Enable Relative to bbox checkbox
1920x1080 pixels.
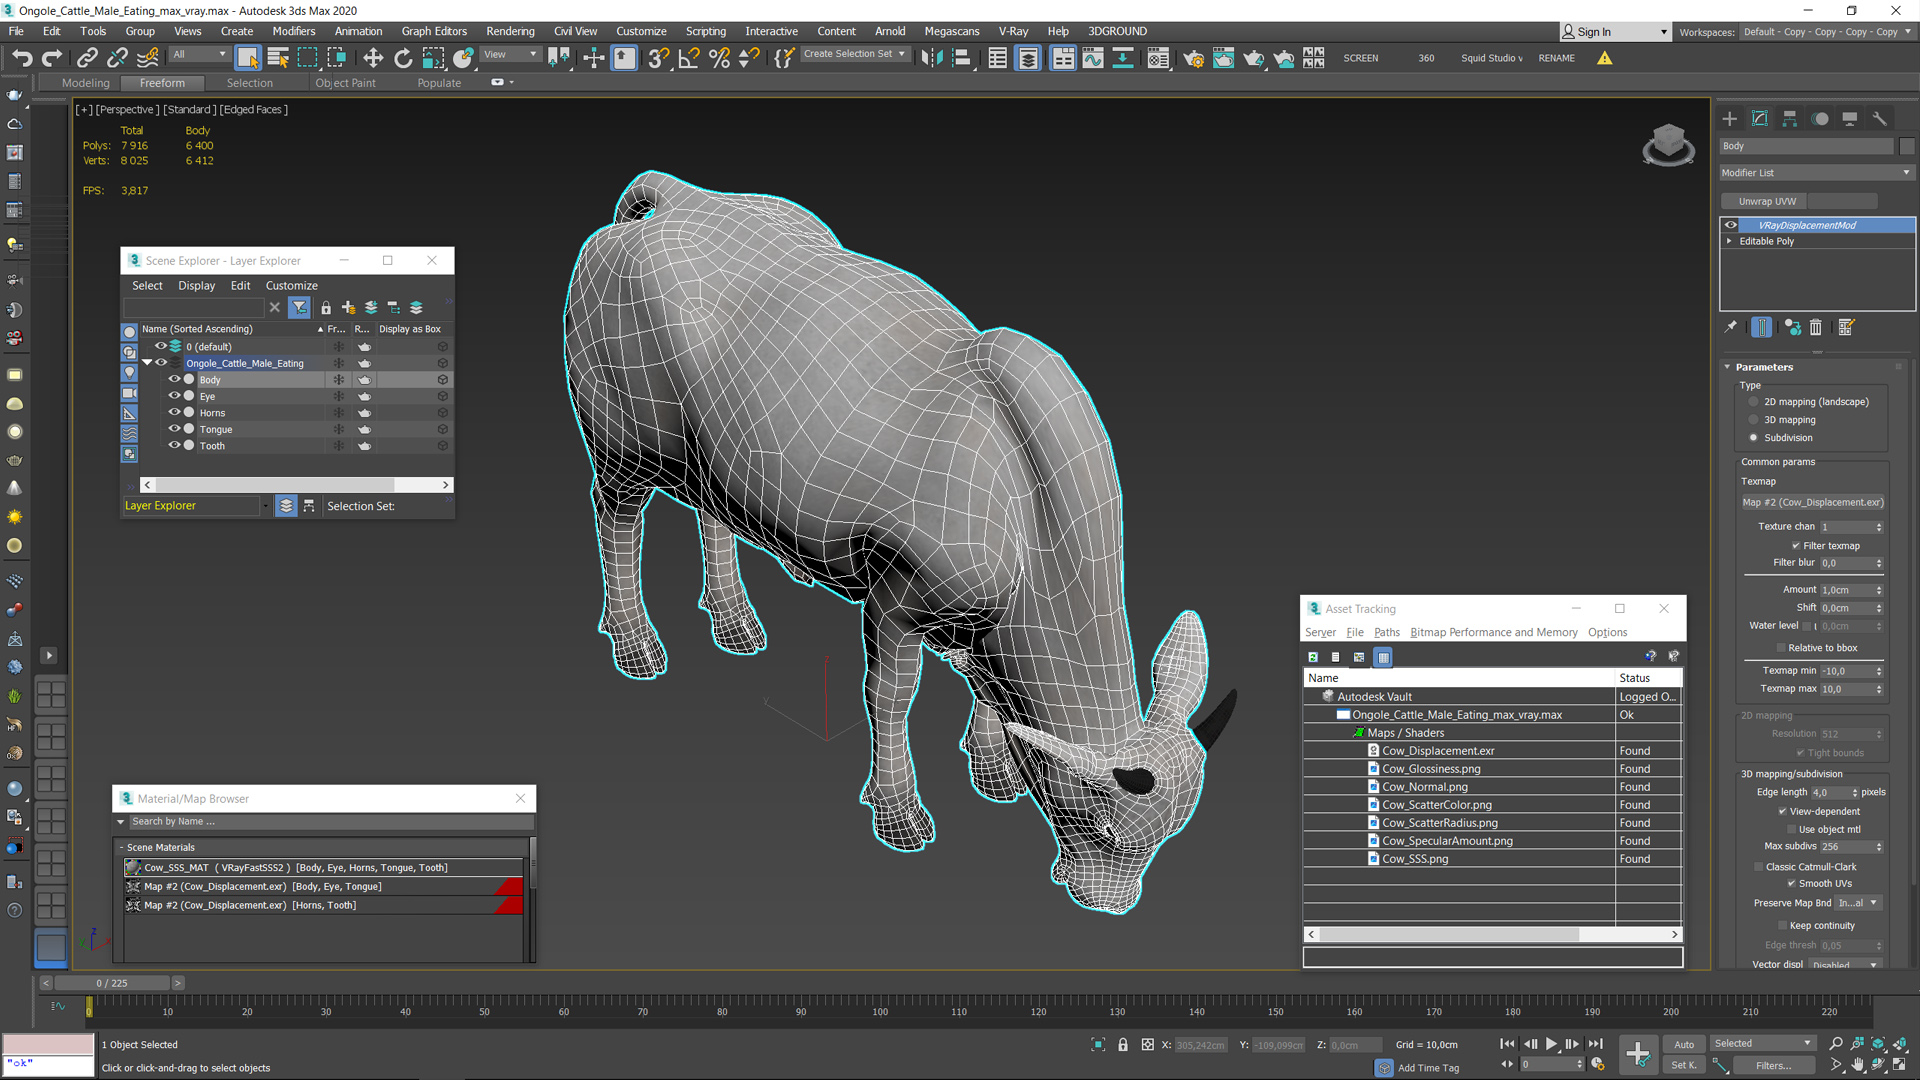click(1781, 648)
